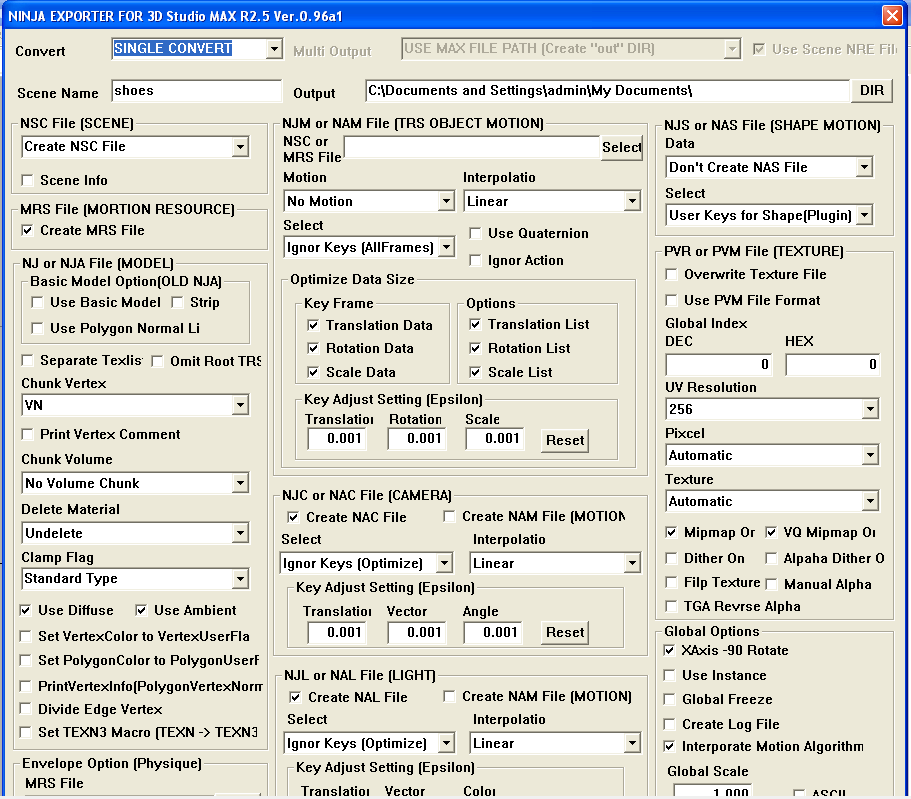Close the Ninja Exporter dialog window
This screenshot has height=799, width=911.
point(892,15)
